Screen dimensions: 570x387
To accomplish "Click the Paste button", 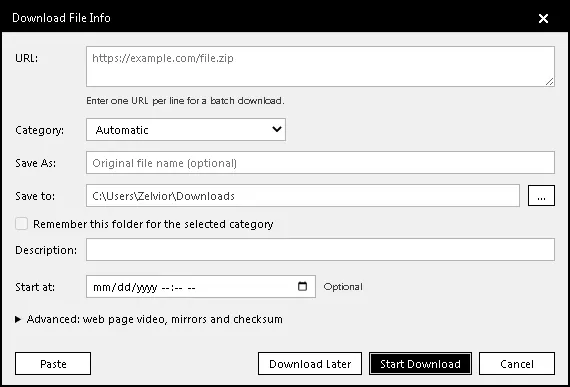I will [x=53, y=363].
